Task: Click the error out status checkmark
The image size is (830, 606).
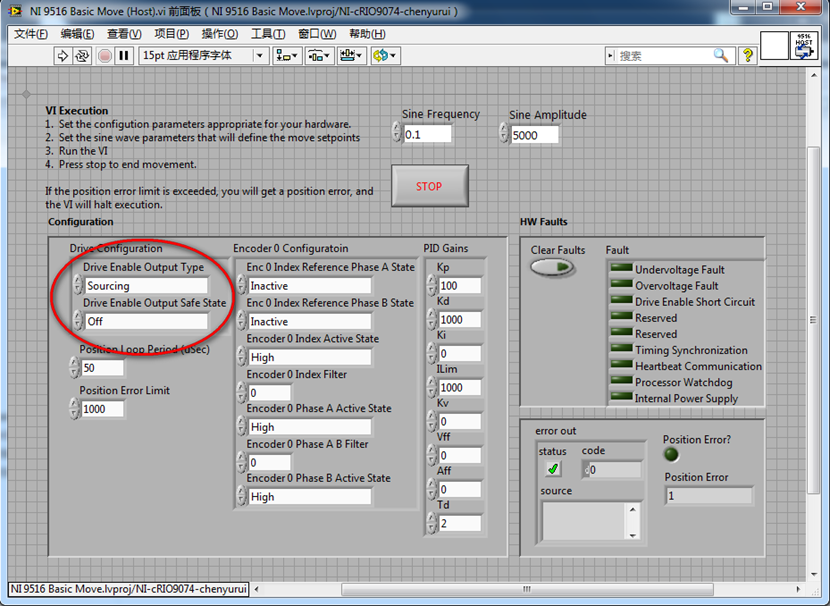Action: (x=553, y=469)
